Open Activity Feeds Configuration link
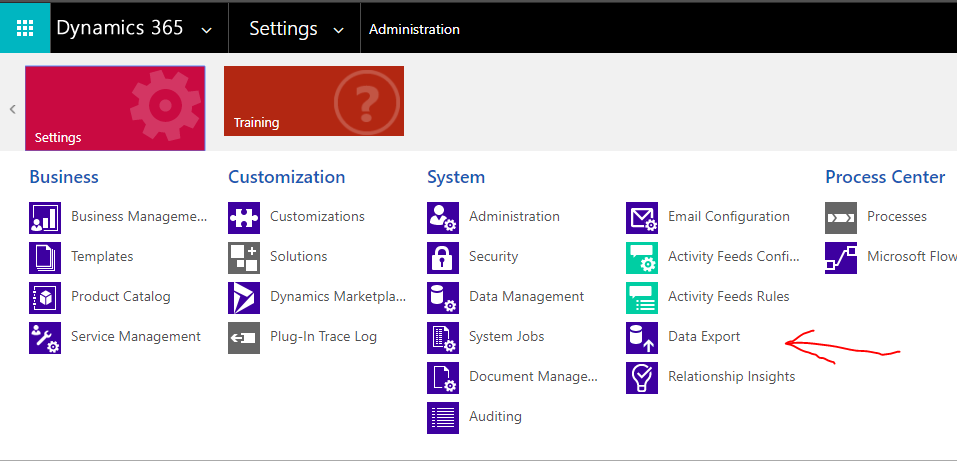Screen dimensions: 957x461 [734, 256]
